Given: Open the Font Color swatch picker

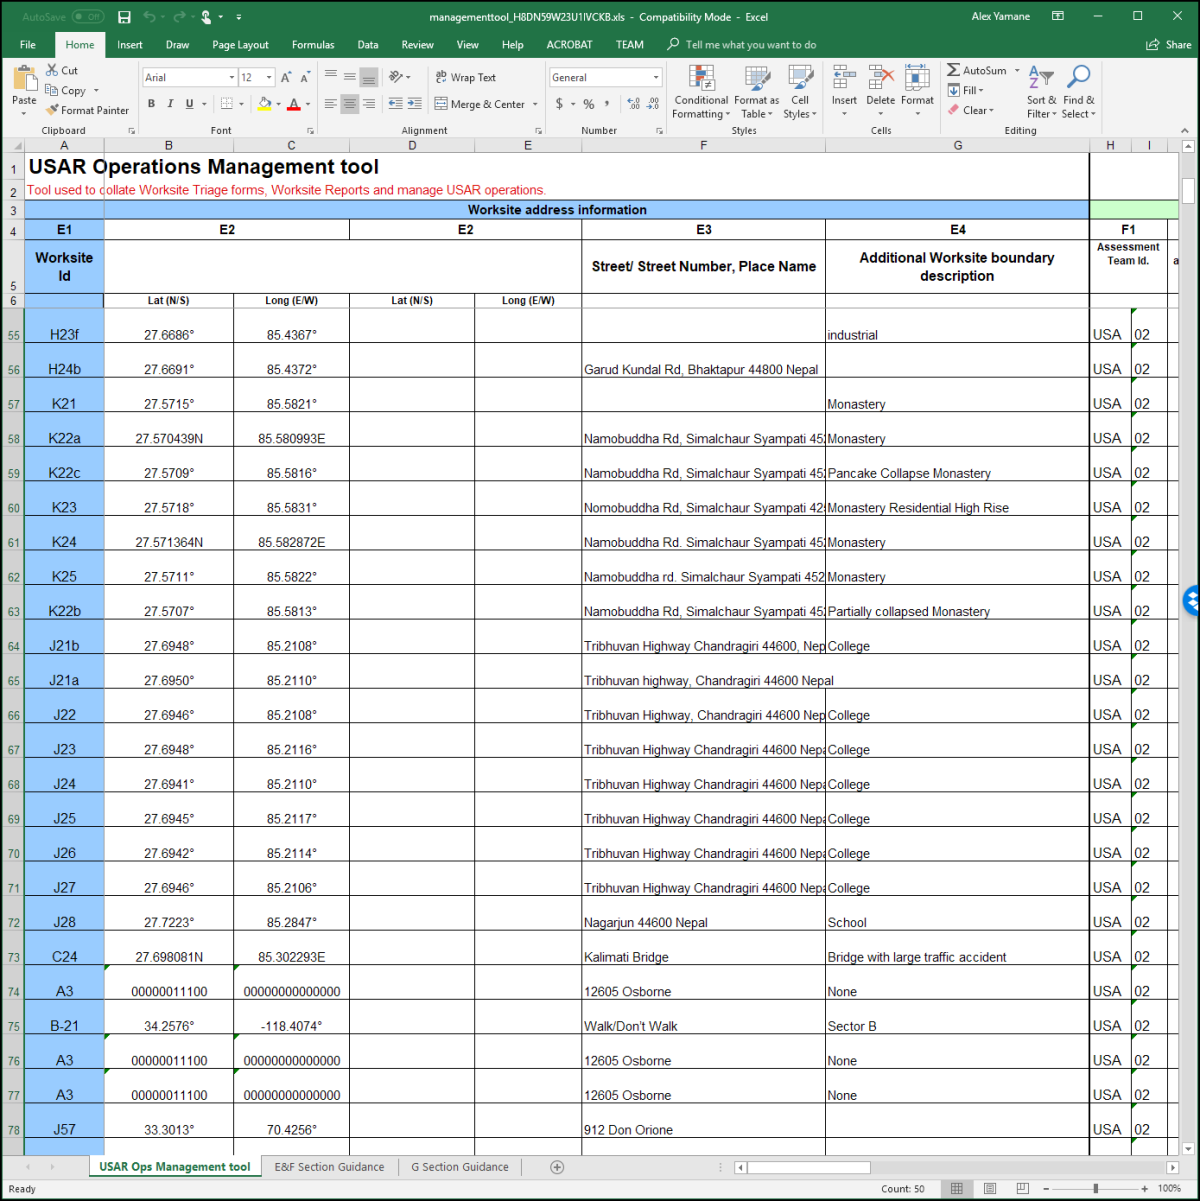Looking at the screenshot, I should click(x=306, y=104).
